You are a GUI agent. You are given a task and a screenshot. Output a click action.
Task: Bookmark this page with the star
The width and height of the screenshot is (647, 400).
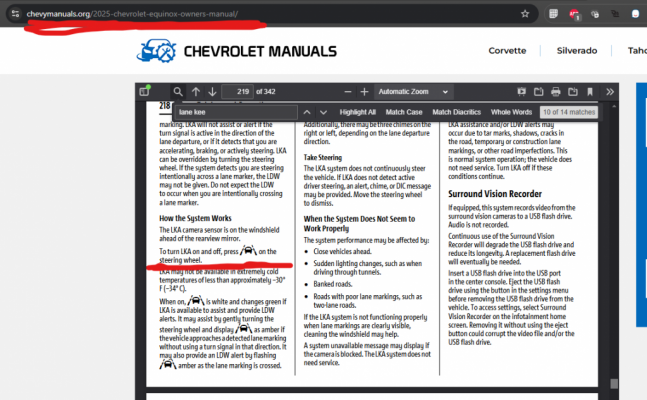(x=525, y=14)
